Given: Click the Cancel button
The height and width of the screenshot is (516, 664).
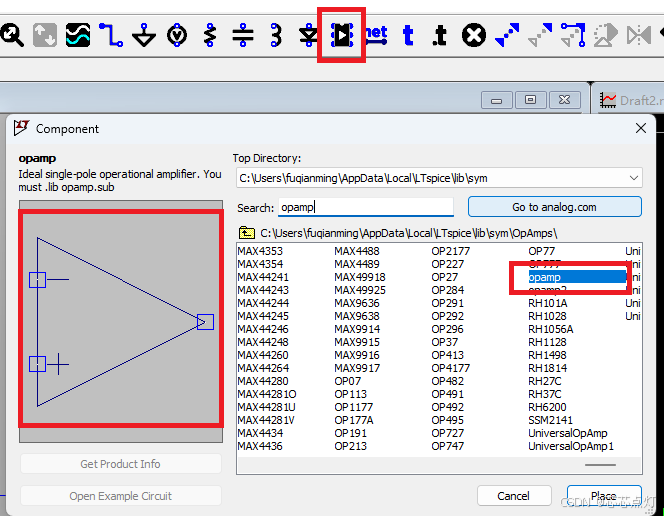Looking at the screenshot, I should click(514, 496).
